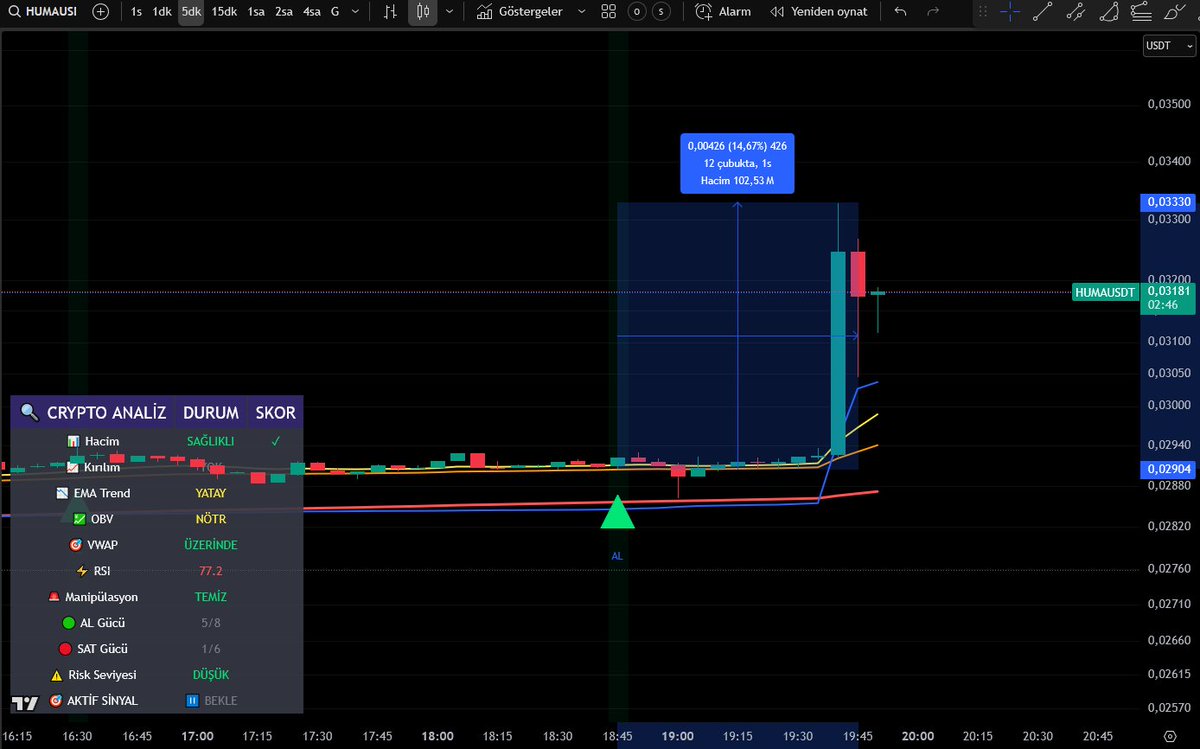Select the brush drawing tool
Image resolution: width=1200 pixels, height=749 pixels.
point(1173,12)
